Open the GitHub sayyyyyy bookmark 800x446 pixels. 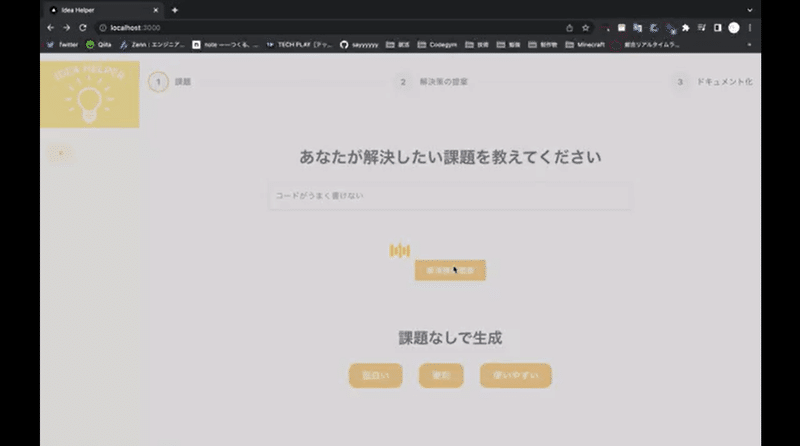[x=359, y=45]
